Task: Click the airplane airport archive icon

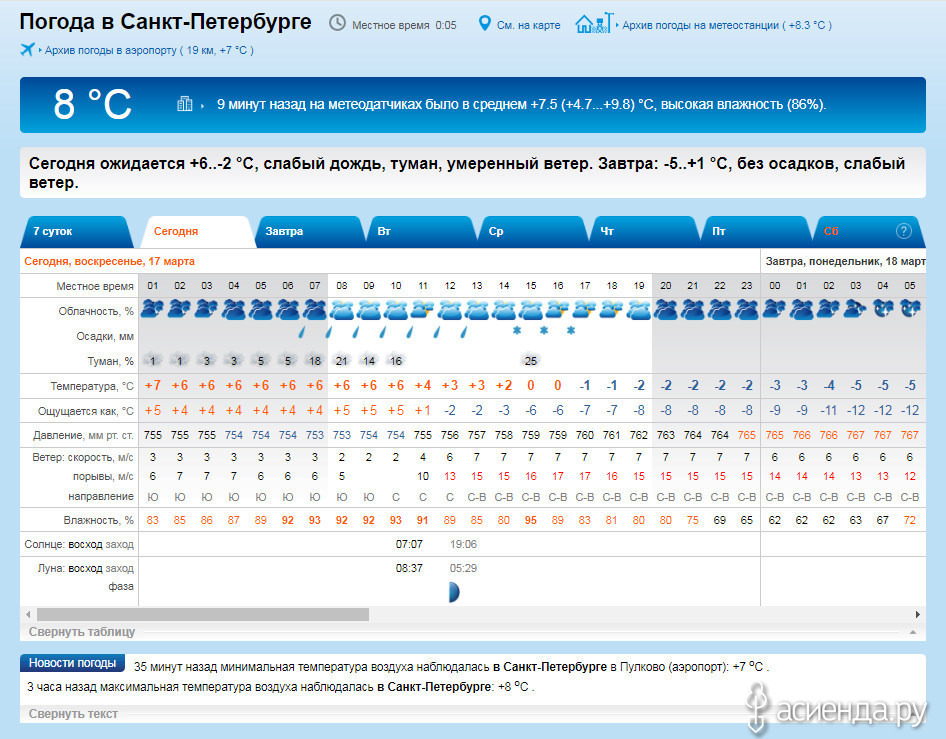Action: (27, 49)
